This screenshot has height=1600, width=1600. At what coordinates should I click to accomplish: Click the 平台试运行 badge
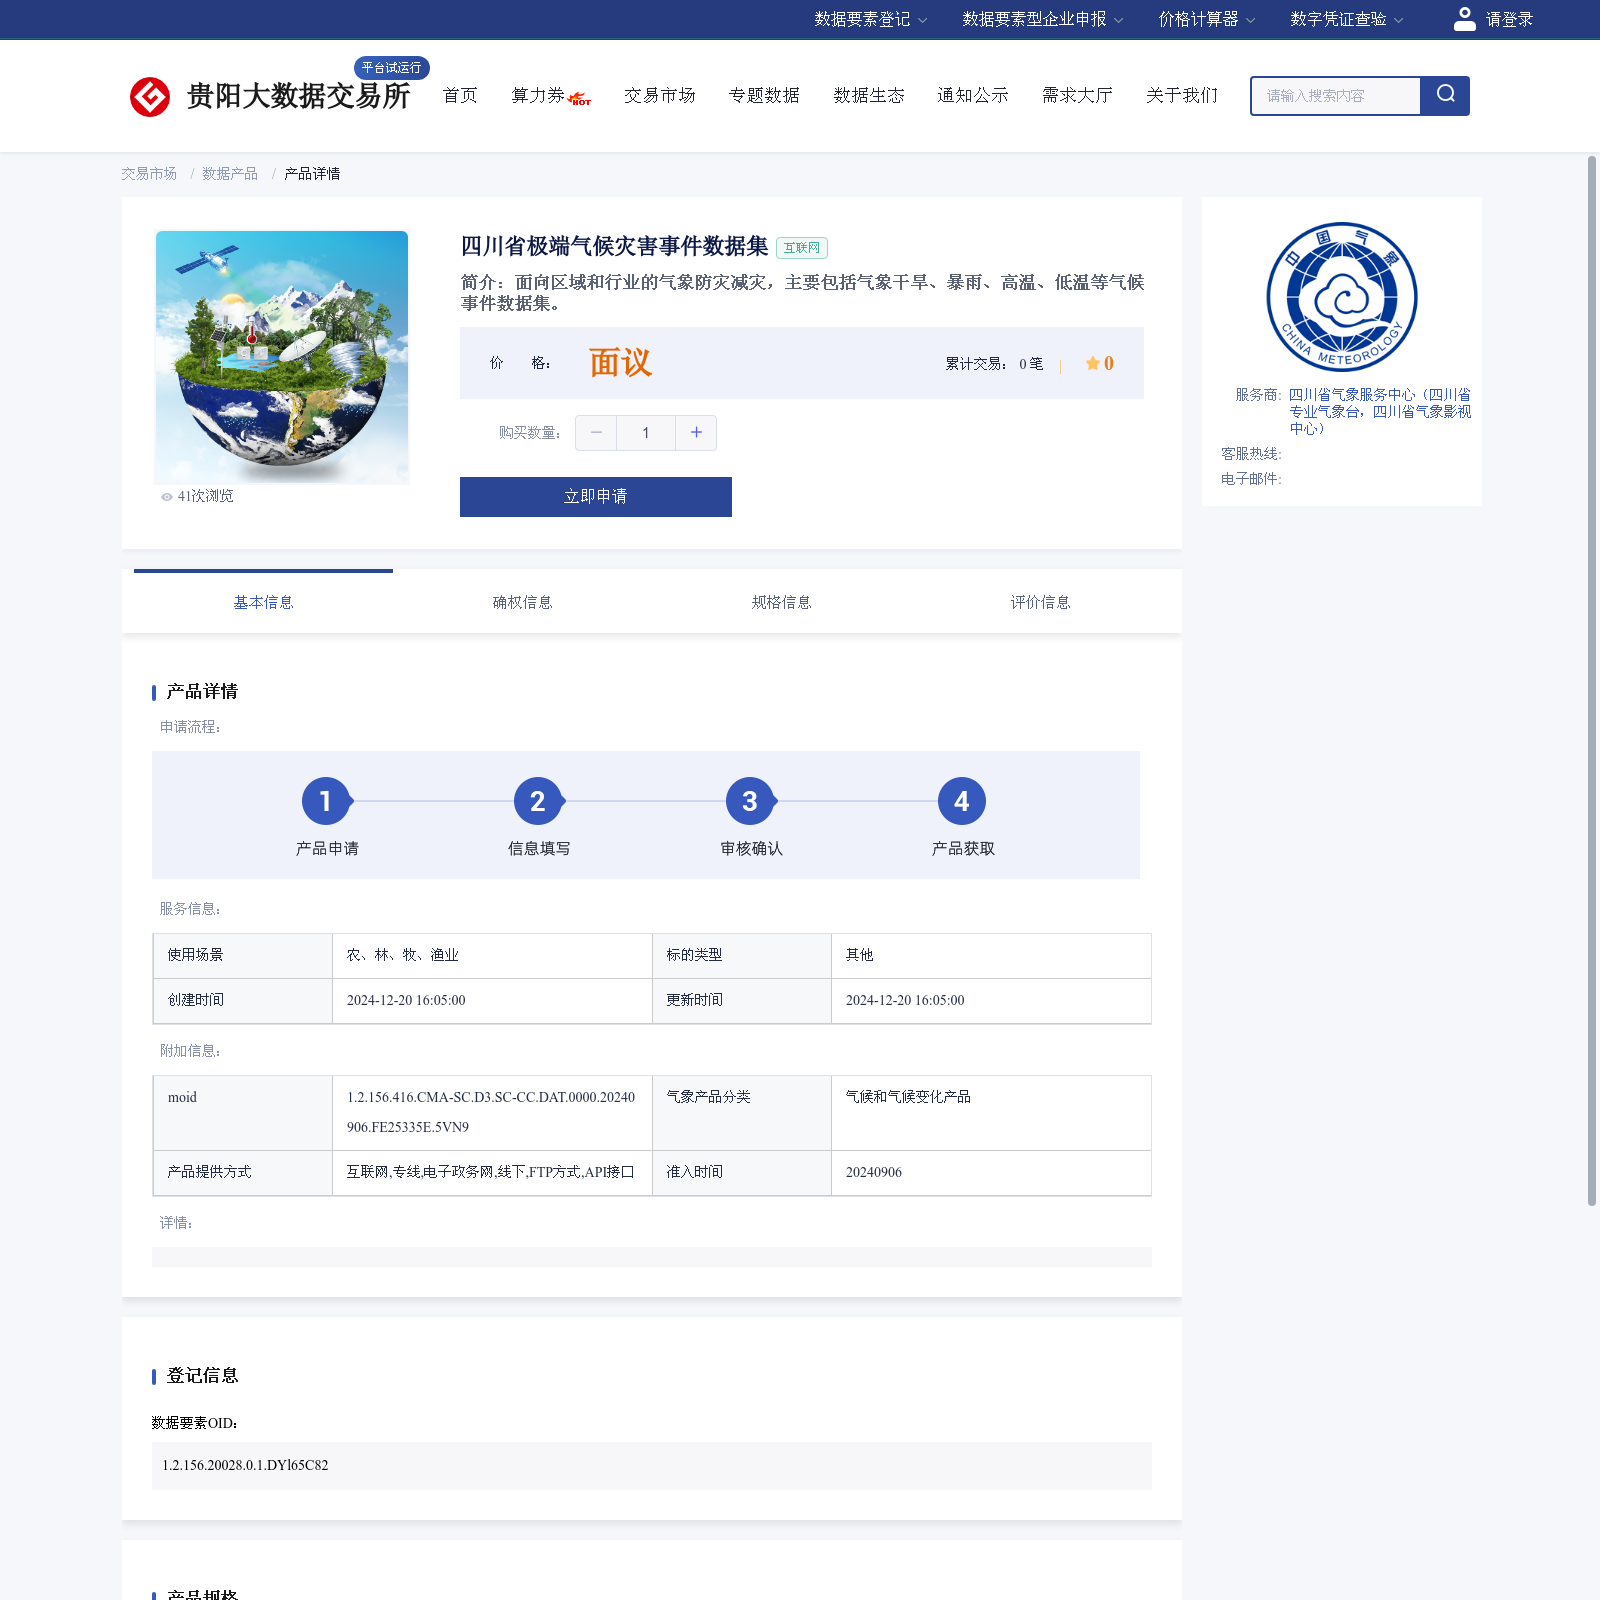pos(392,68)
